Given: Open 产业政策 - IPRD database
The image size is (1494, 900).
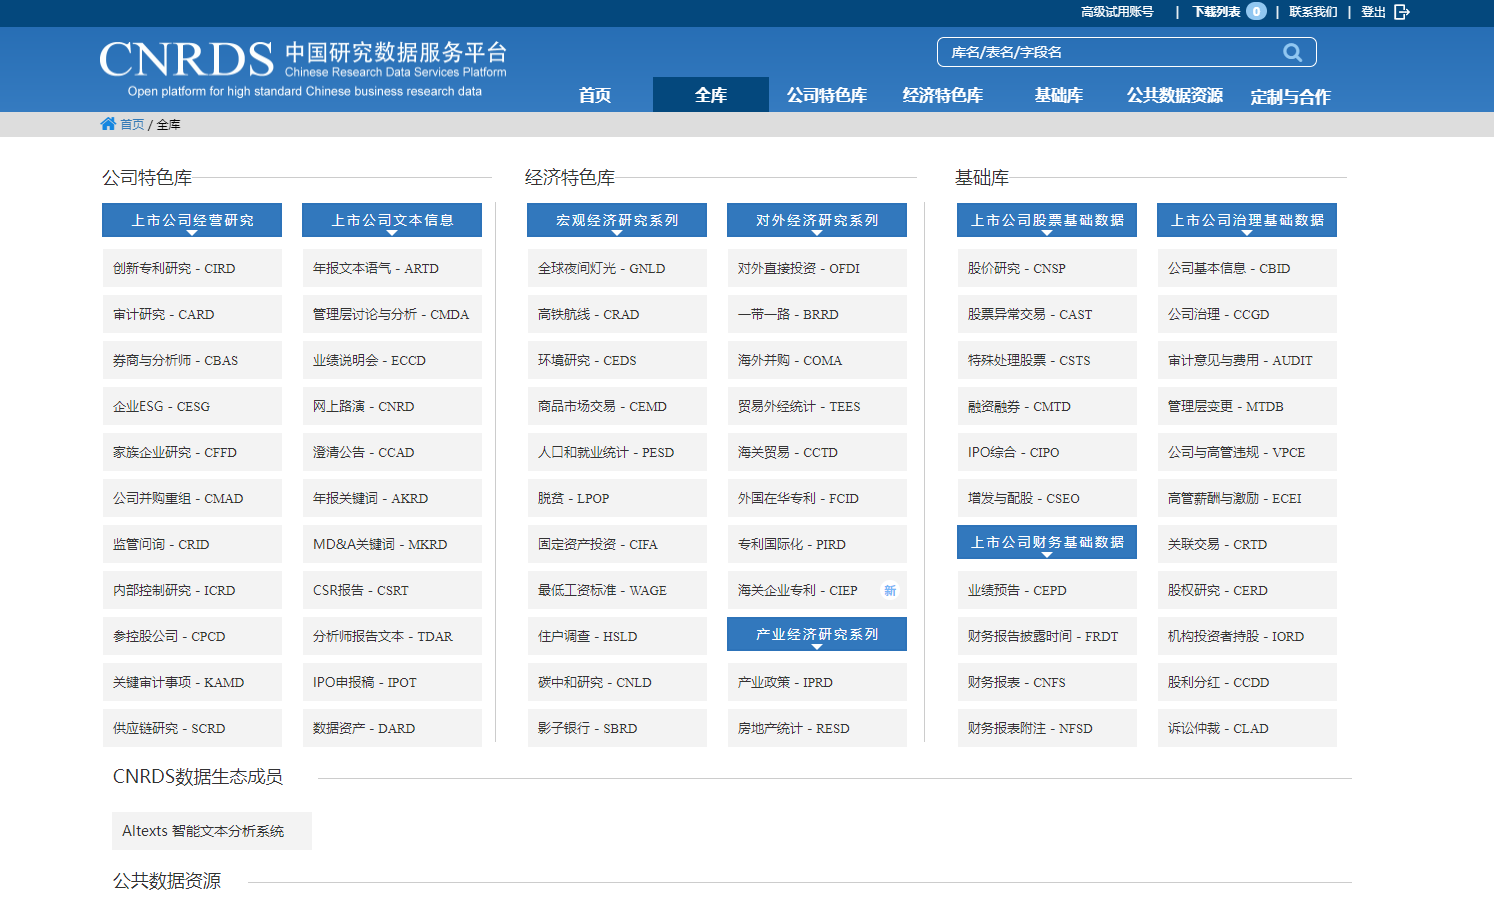Looking at the screenshot, I should pyautogui.click(x=817, y=682).
